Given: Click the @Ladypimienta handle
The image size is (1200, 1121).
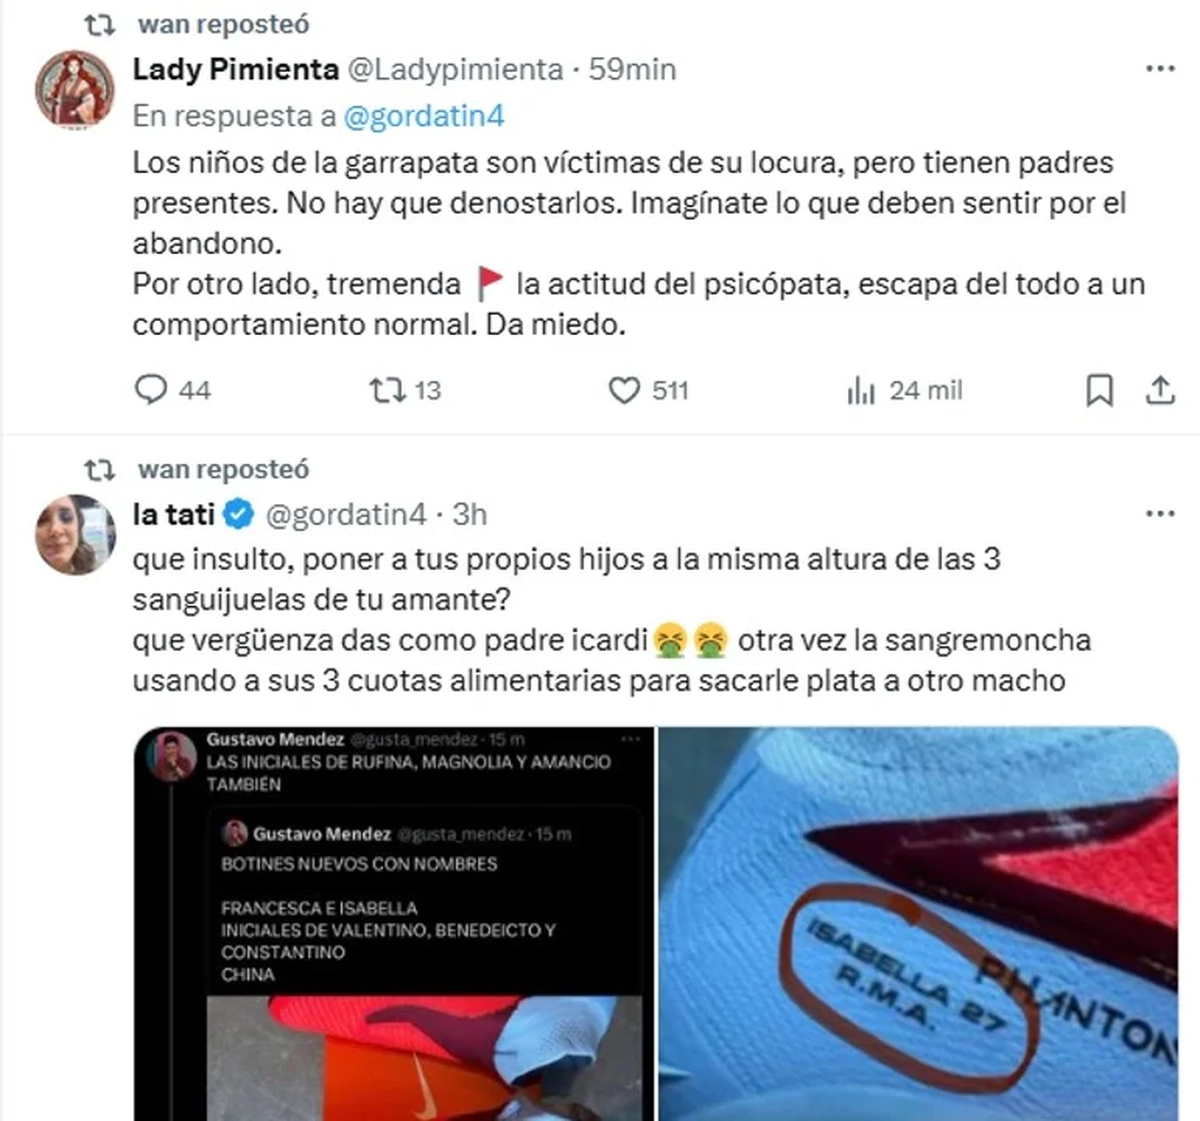Looking at the screenshot, I should [455, 69].
